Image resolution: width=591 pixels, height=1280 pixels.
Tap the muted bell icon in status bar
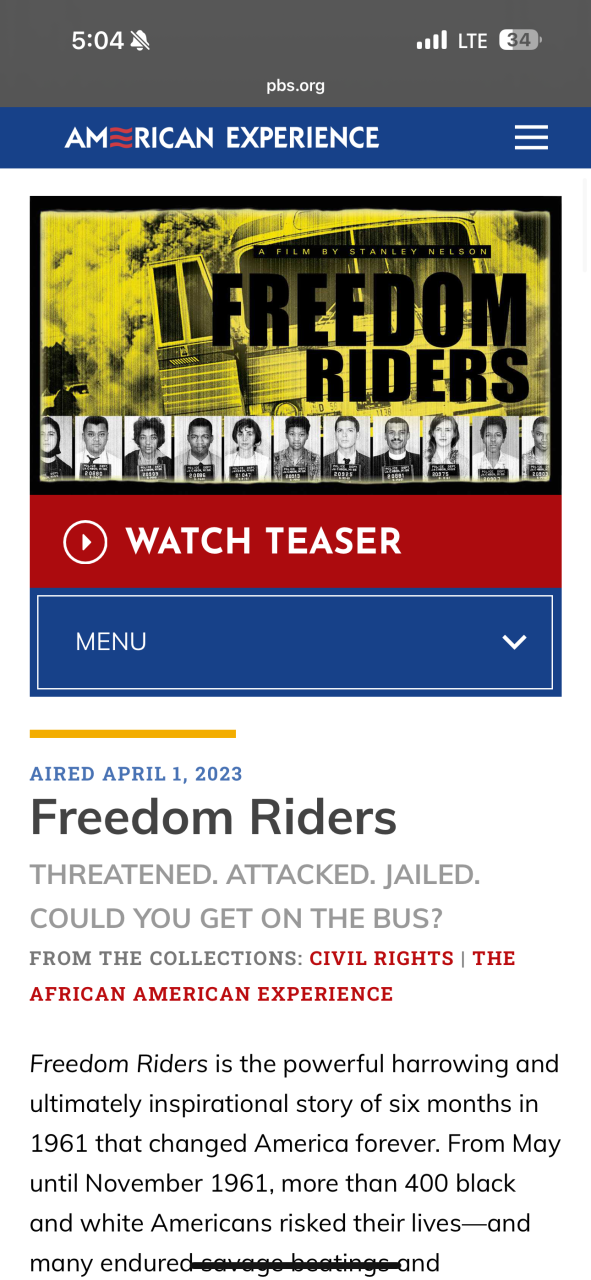140,40
